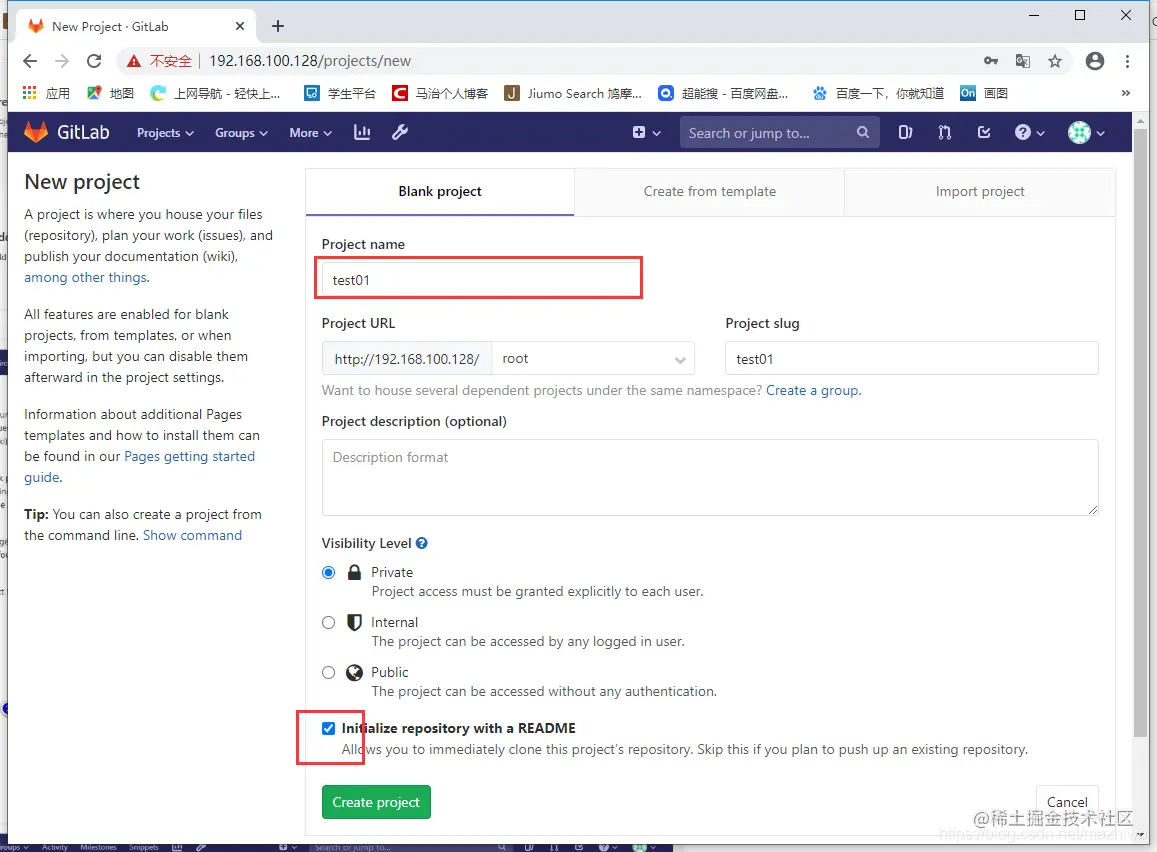Open the Pages getting started guide link
1157x852 pixels.
[139, 467]
